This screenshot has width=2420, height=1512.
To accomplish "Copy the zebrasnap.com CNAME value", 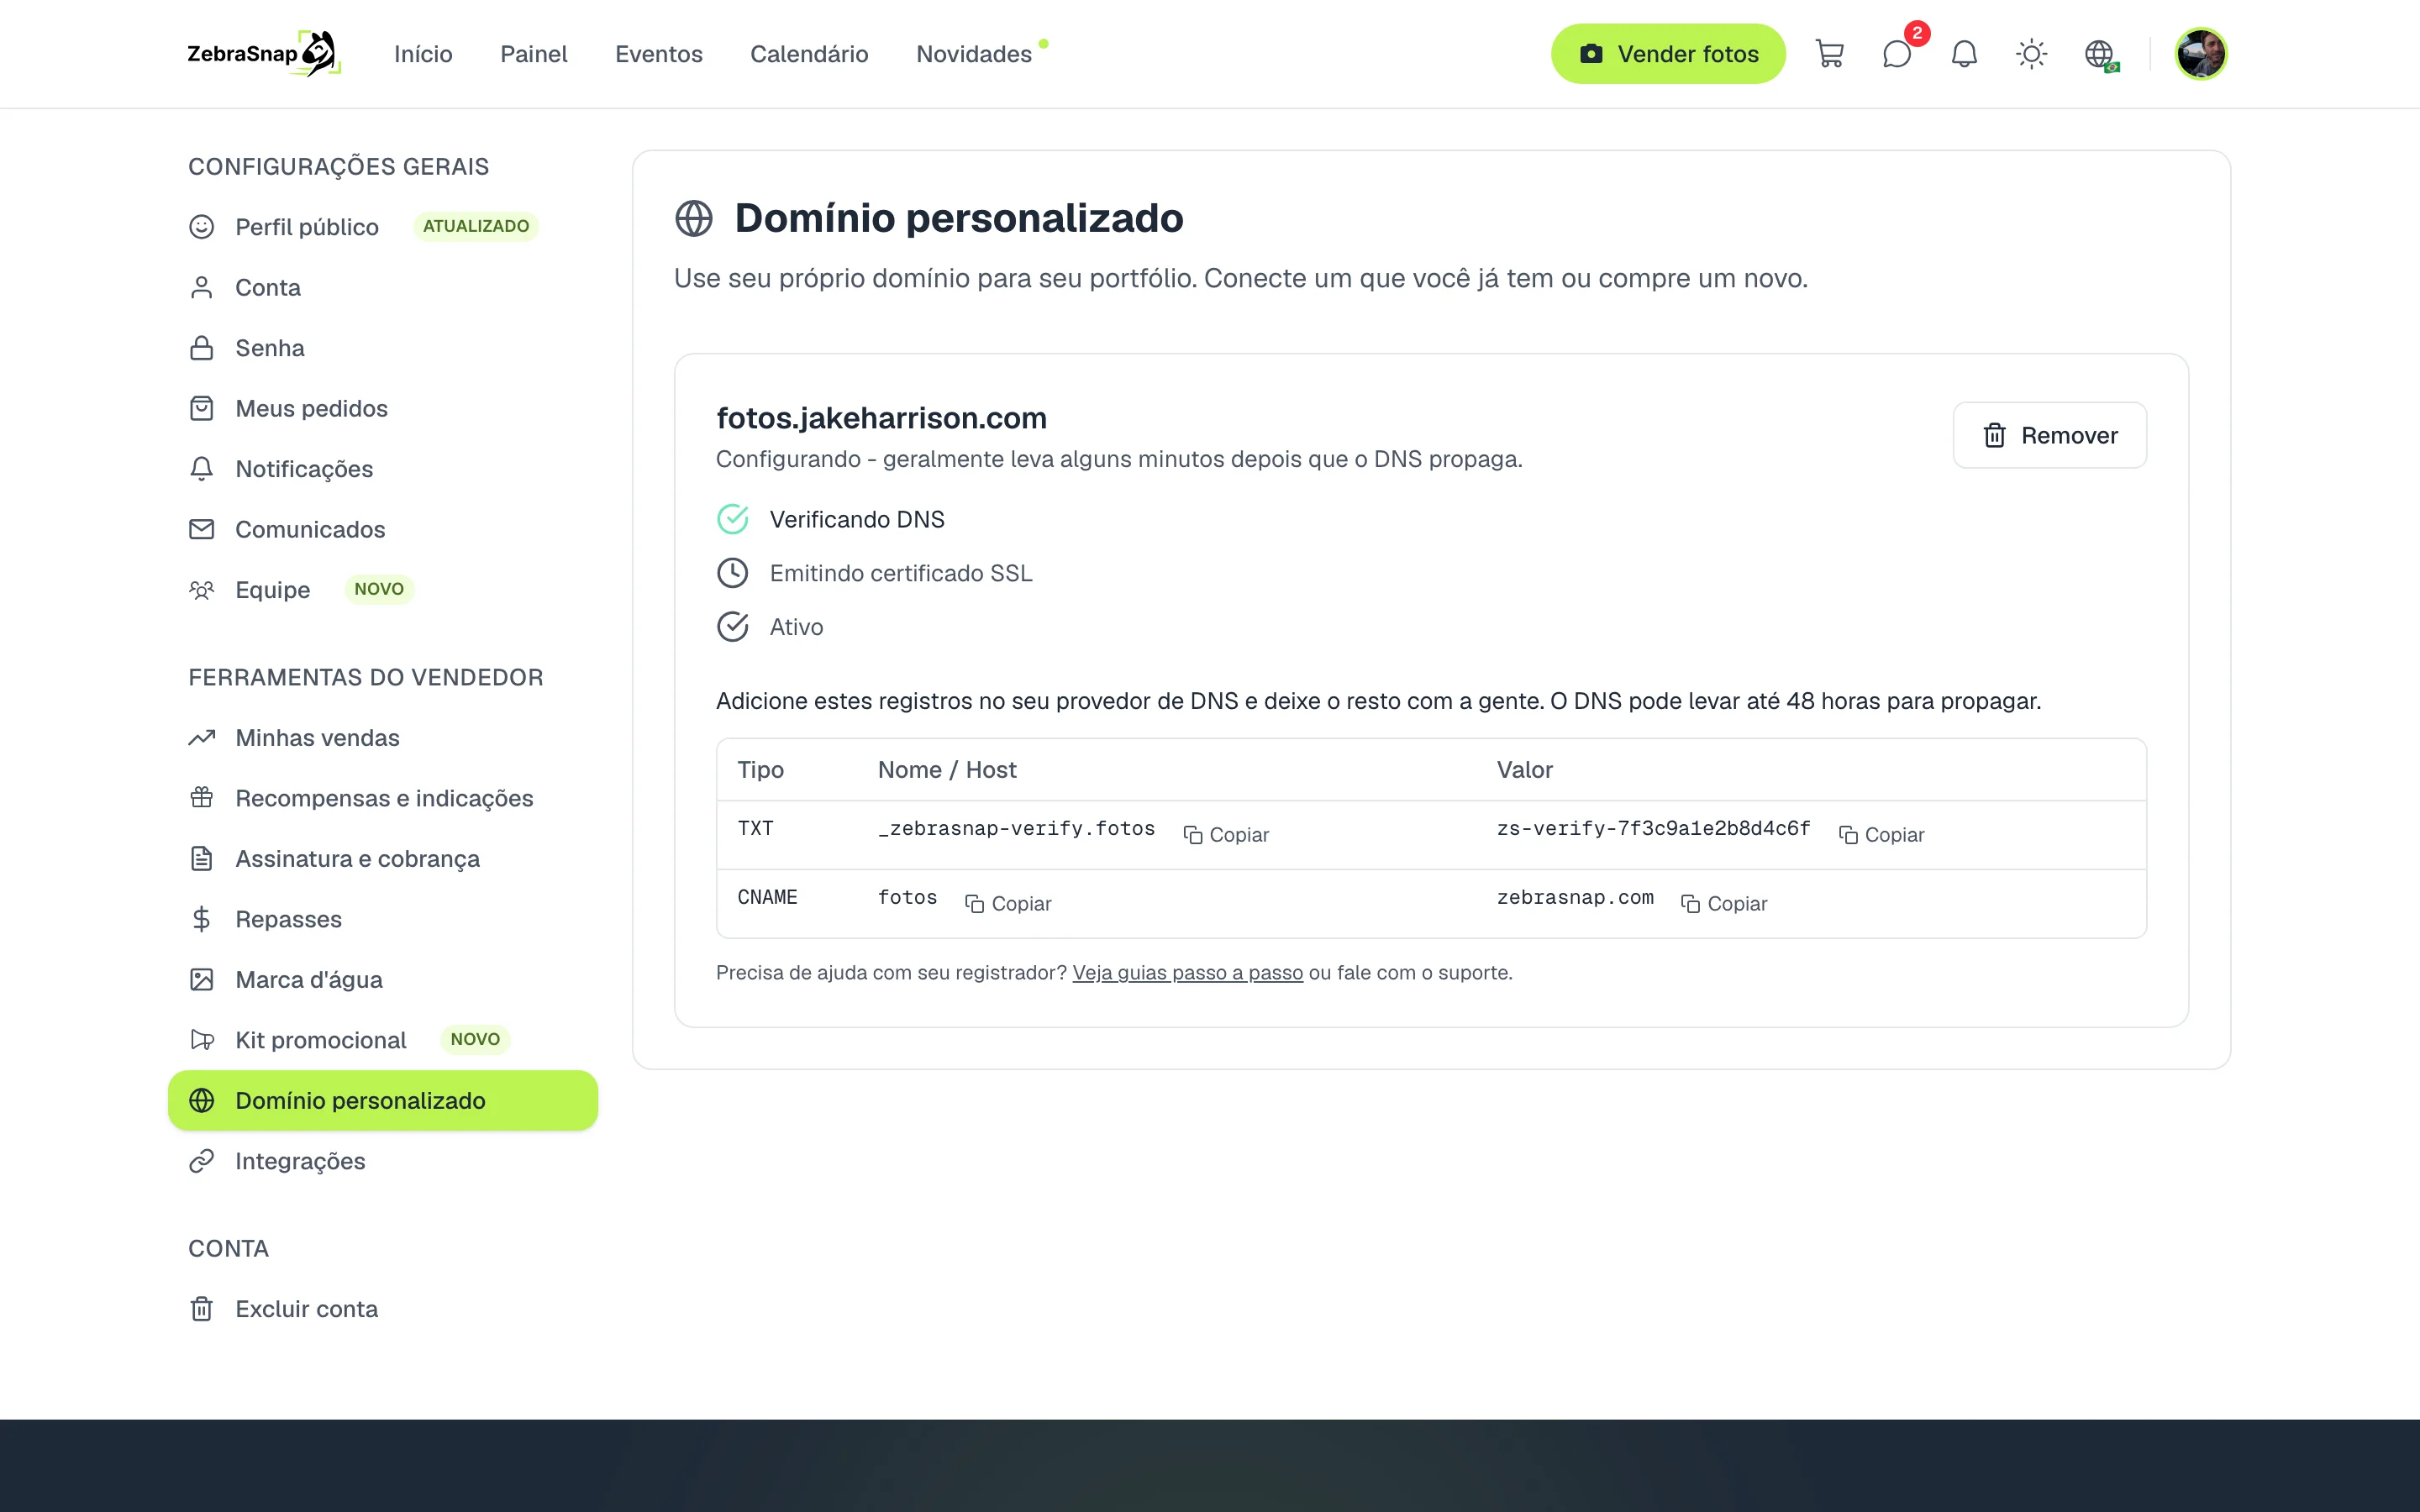I will [x=1724, y=903].
